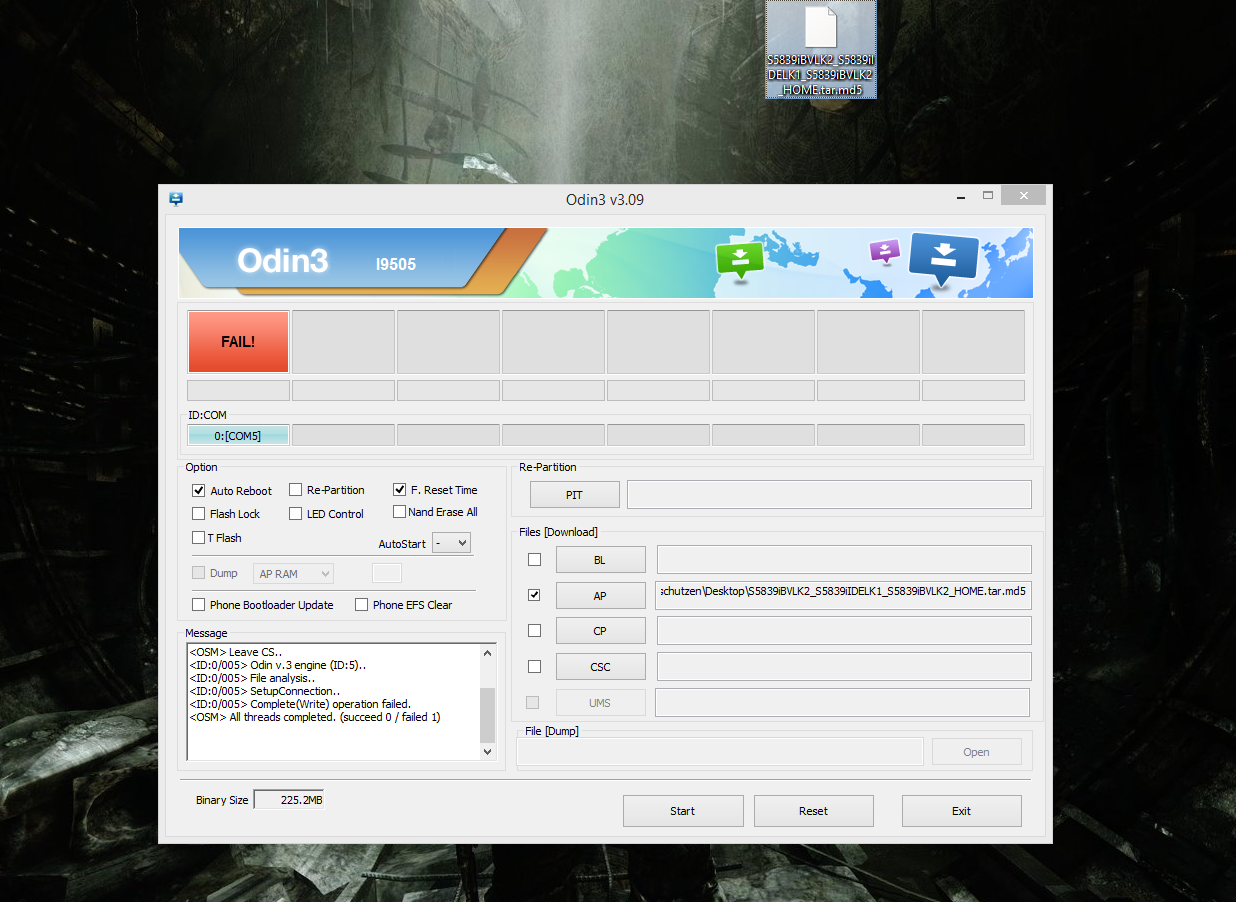Image resolution: width=1236 pixels, height=902 pixels.
Task: Enable Phone Bootloader Update checkbox
Action: [198, 605]
